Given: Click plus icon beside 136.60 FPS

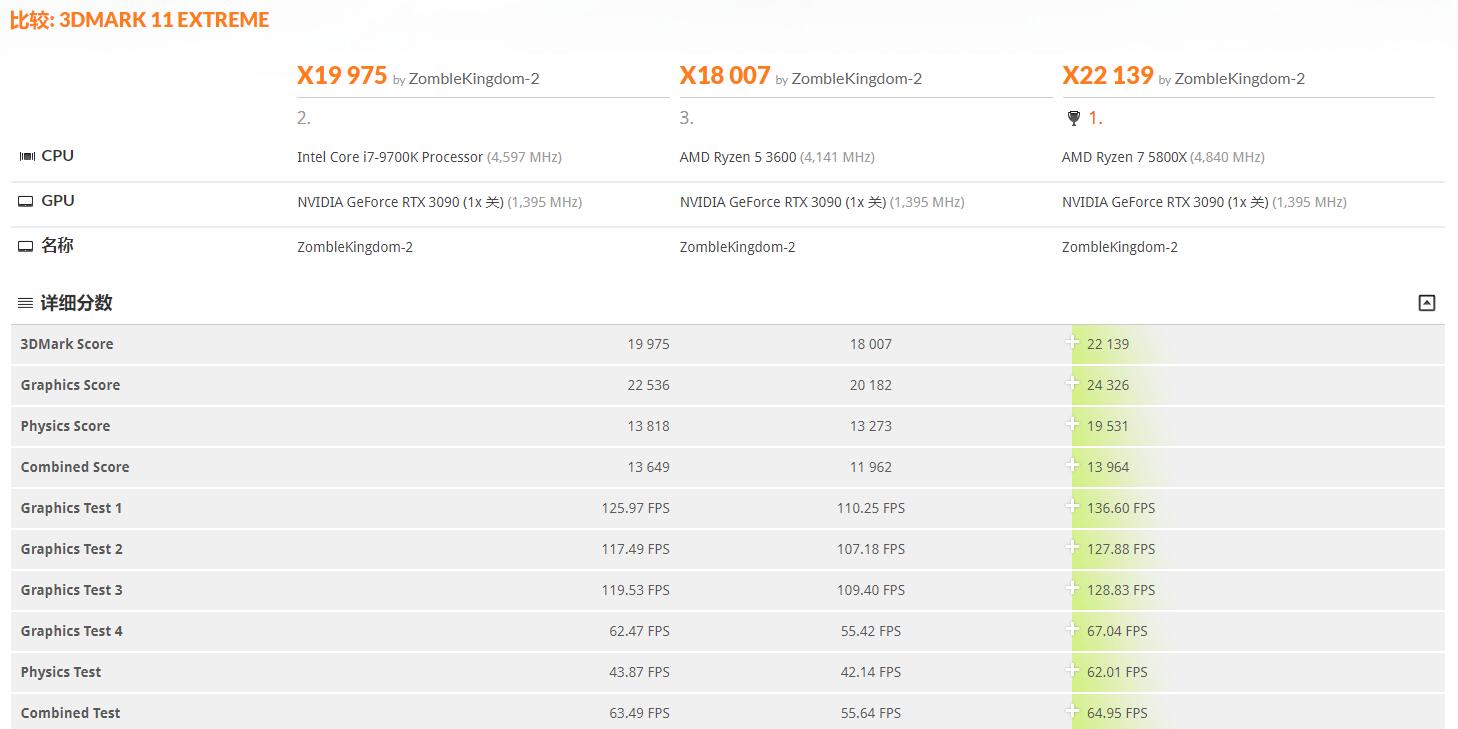Looking at the screenshot, I should pyautogui.click(x=1072, y=506).
